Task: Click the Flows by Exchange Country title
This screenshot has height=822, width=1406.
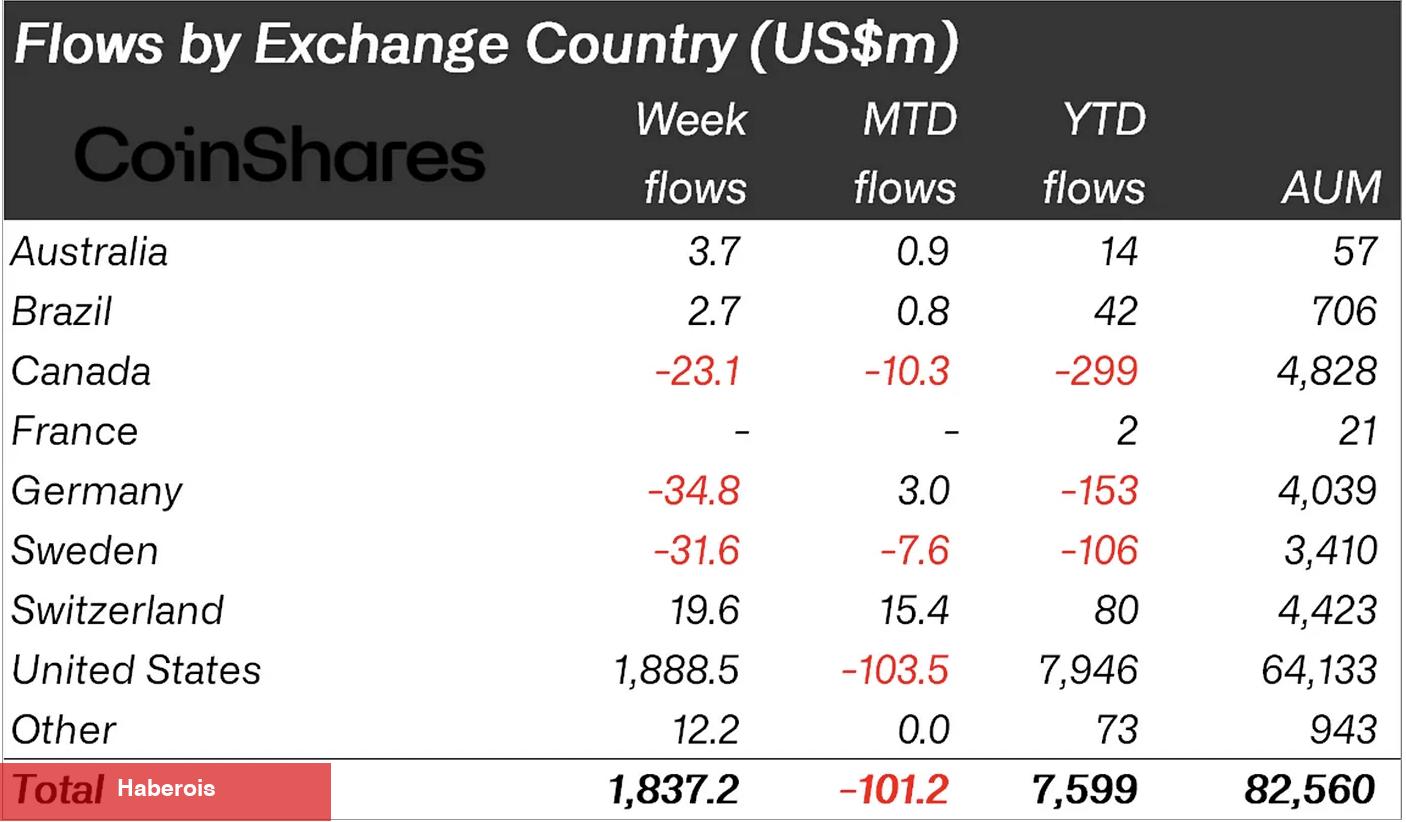Action: click(487, 44)
